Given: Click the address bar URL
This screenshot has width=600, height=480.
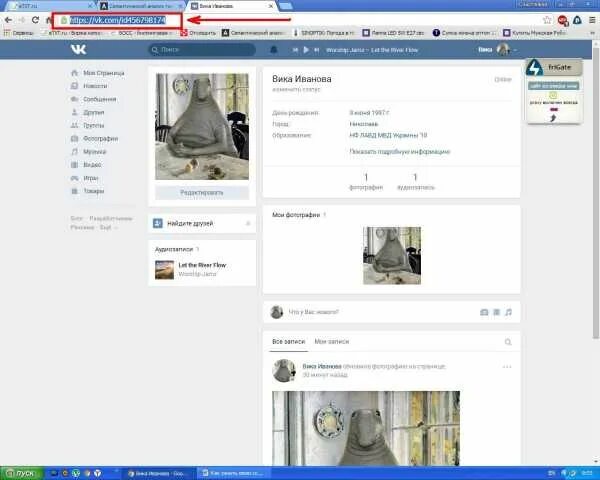Looking at the screenshot, I should tap(117, 20).
